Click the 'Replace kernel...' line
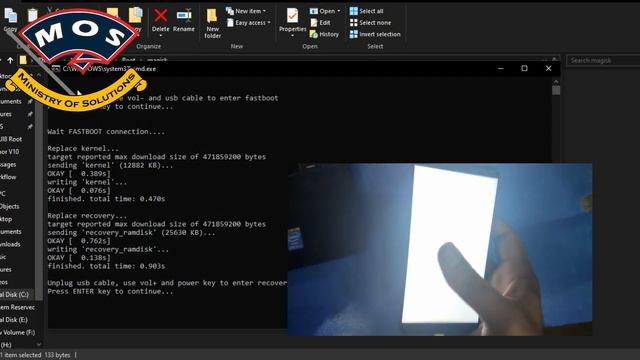 [83, 148]
